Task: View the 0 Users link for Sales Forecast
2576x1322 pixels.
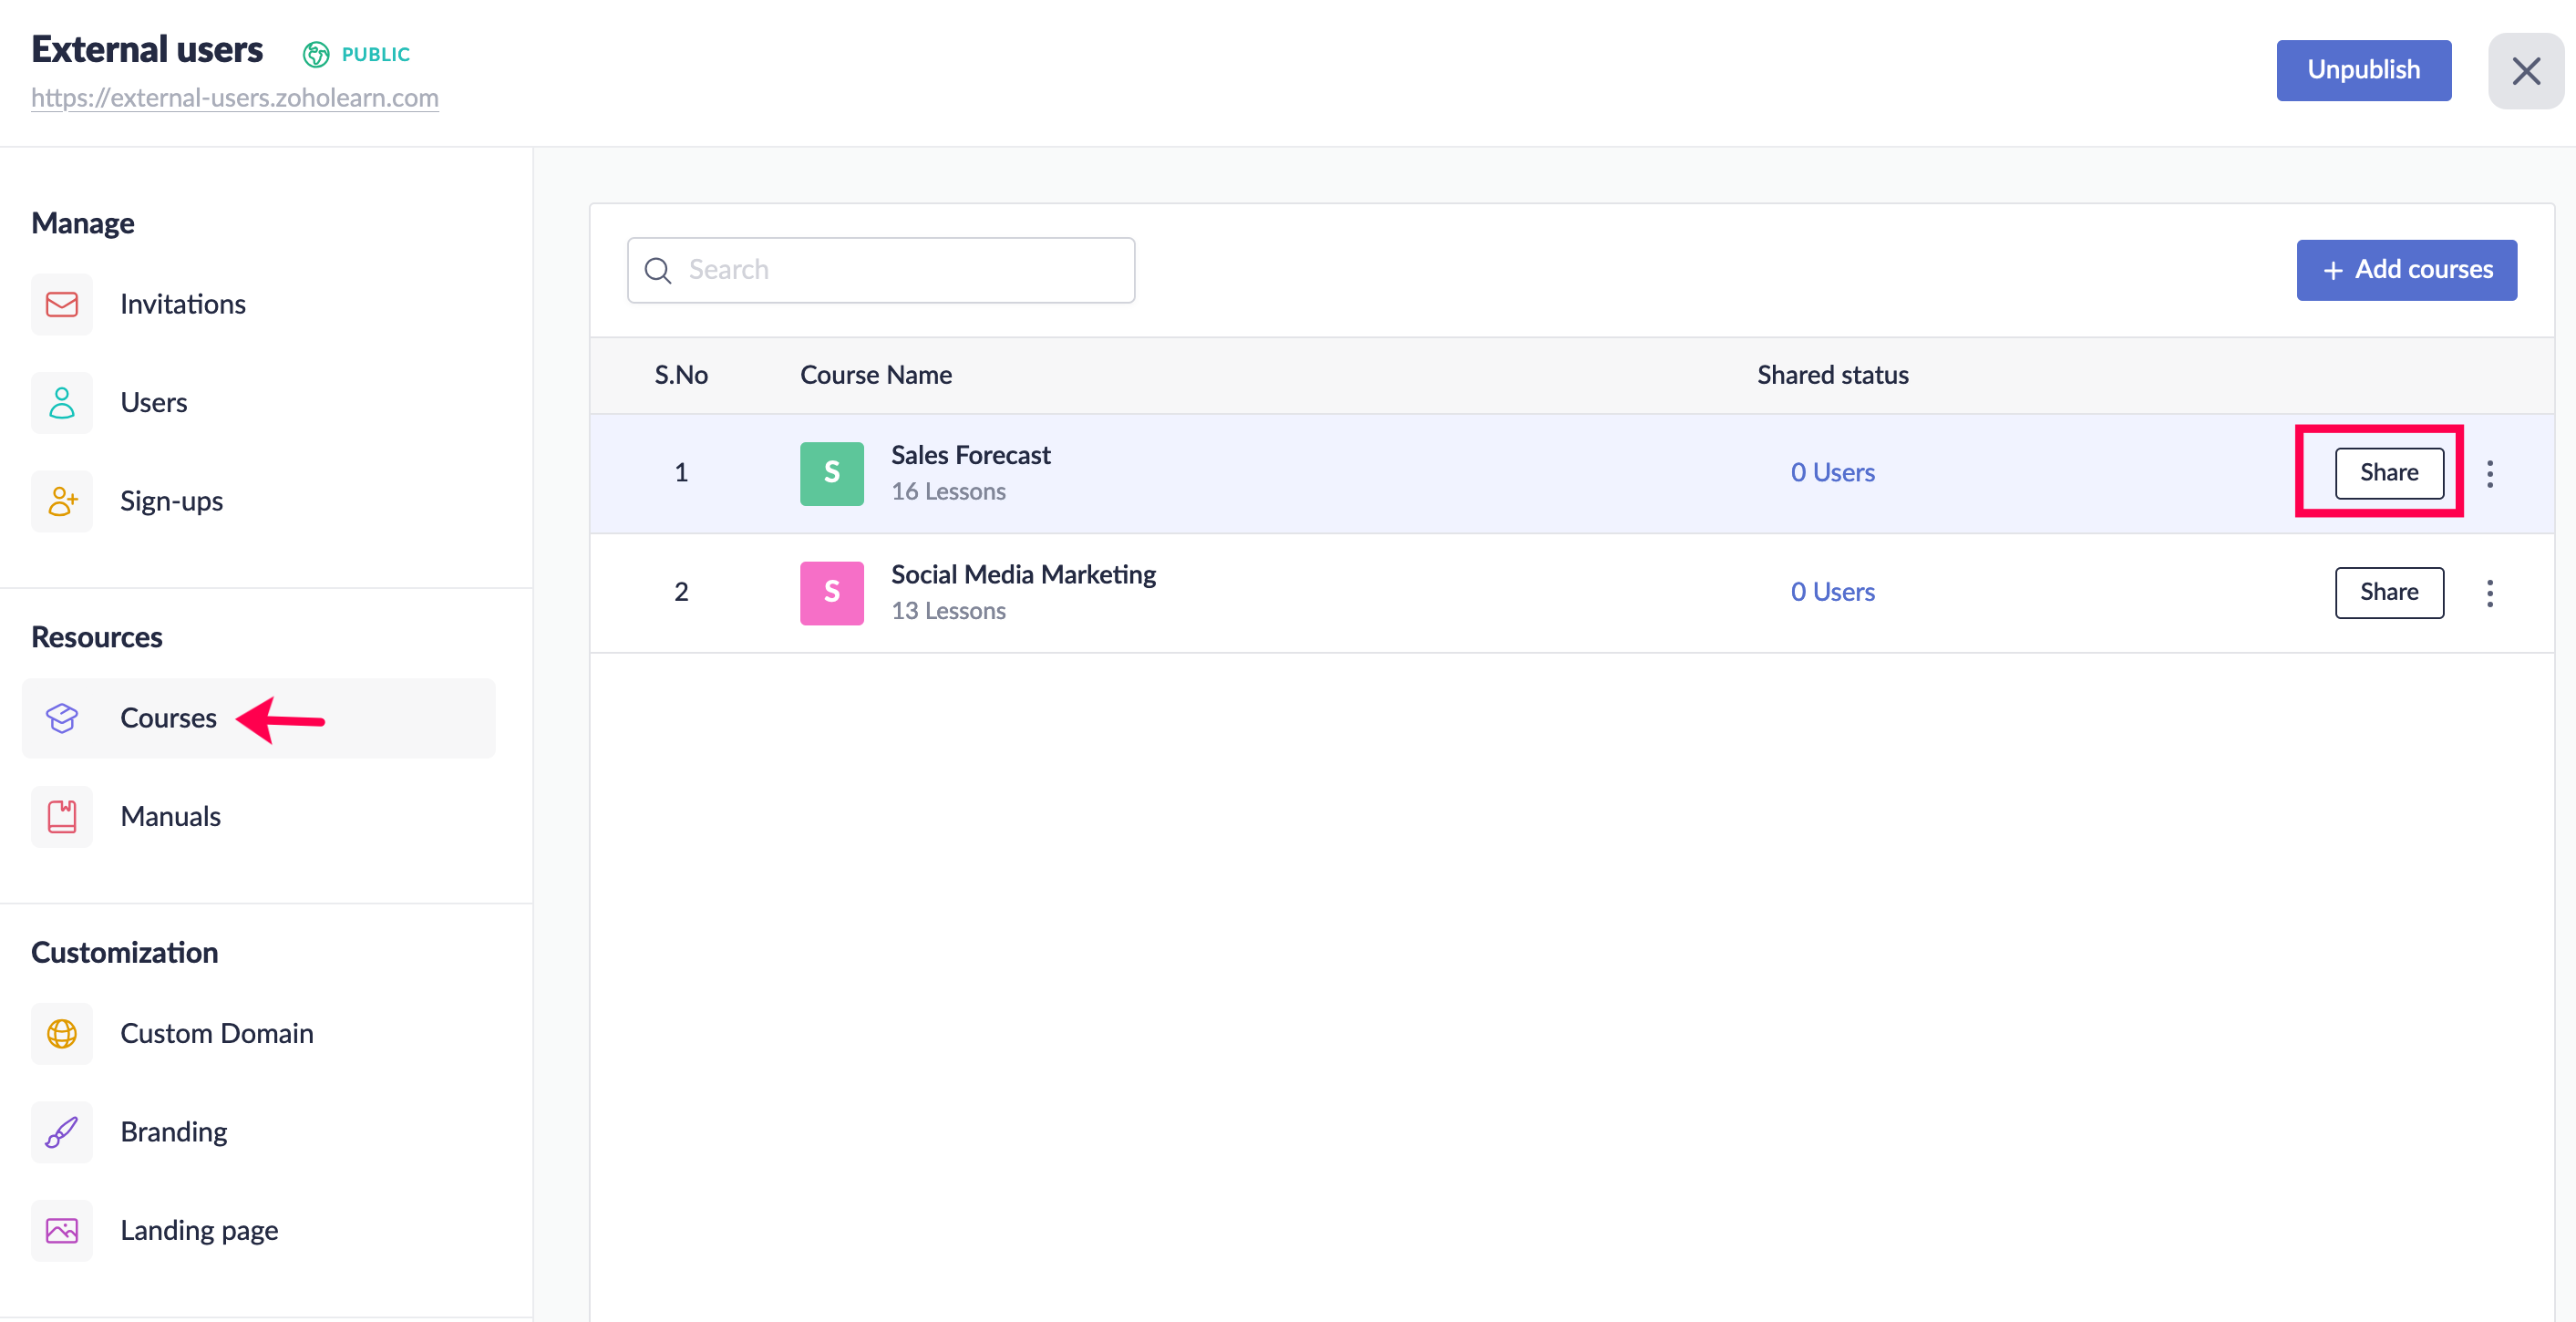Action: (x=1831, y=473)
